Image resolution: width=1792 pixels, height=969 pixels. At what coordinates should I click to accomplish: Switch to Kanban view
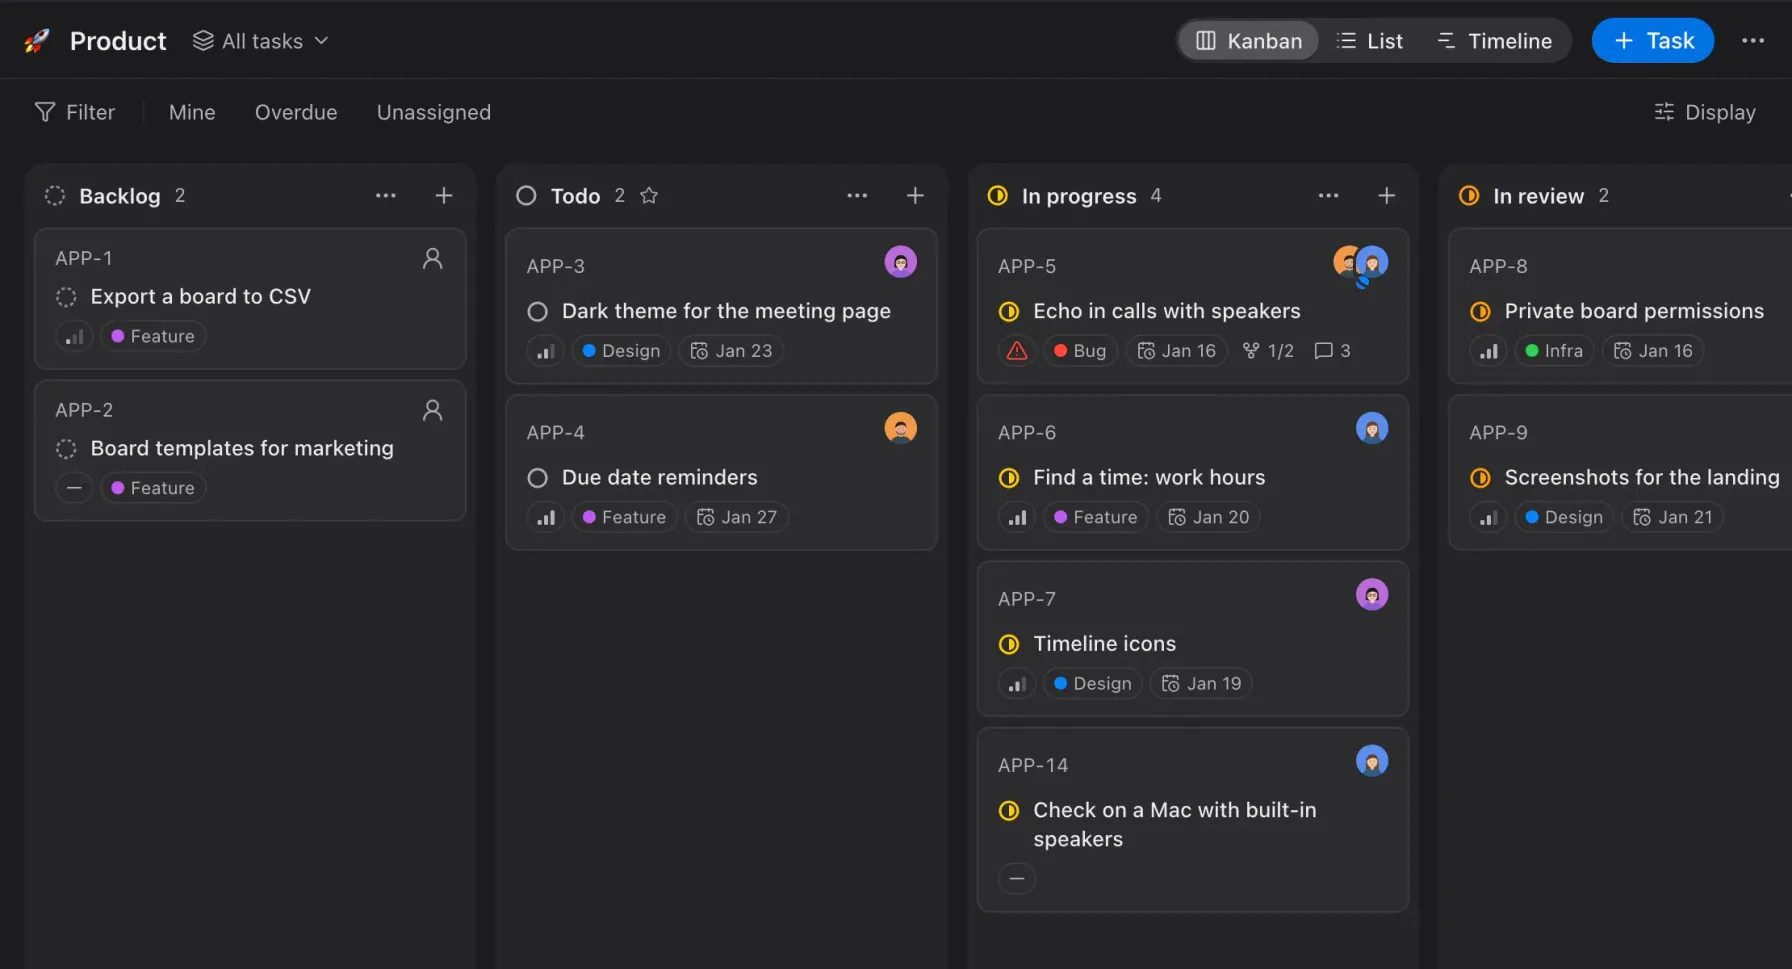1248,41
